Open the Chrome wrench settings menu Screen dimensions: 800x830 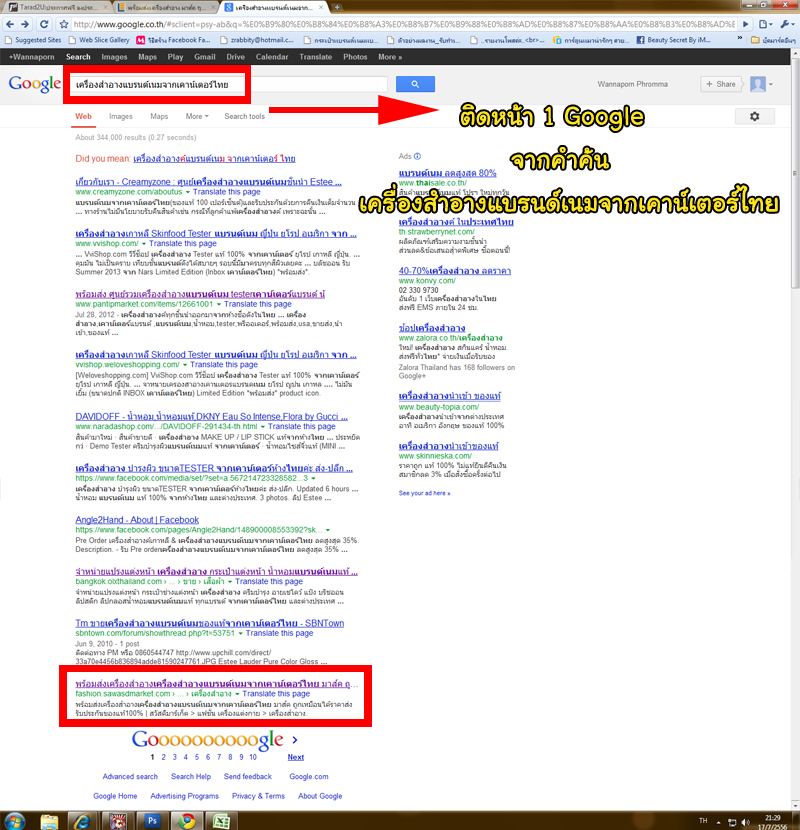coord(786,24)
